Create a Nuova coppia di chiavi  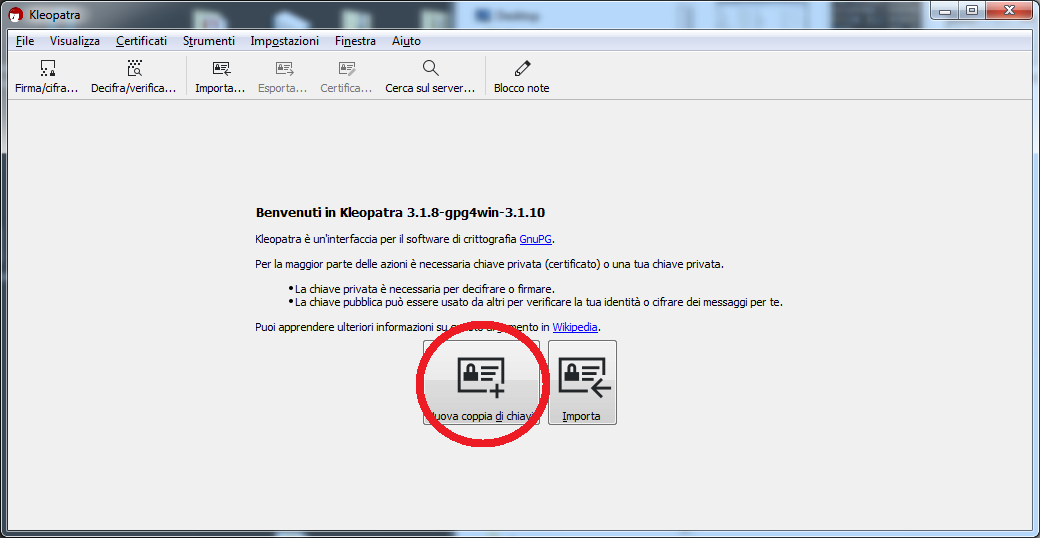pyautogui.click(x=481, y=382)
